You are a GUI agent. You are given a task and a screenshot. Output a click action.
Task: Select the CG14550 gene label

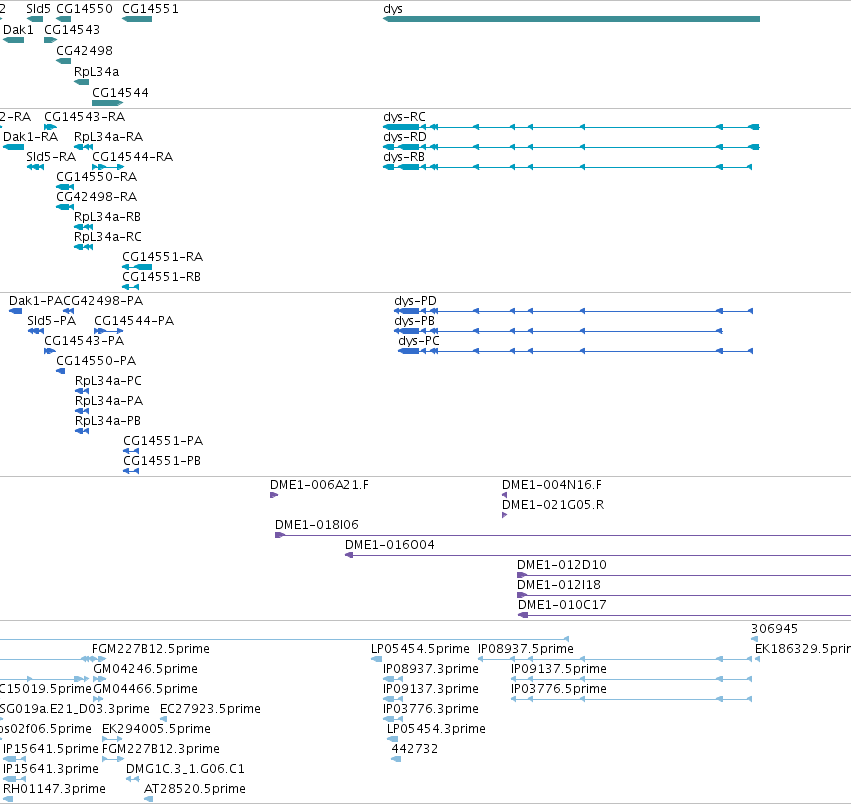84,9
